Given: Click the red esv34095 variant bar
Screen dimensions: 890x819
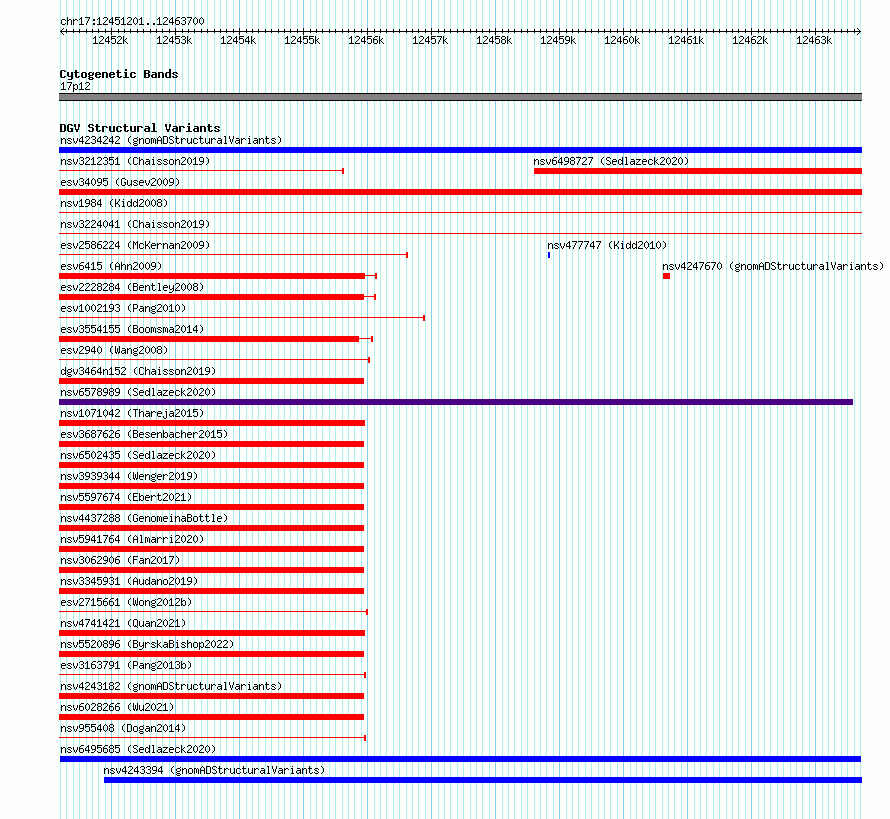Looking at the screenshot, I should pos(460,192).
